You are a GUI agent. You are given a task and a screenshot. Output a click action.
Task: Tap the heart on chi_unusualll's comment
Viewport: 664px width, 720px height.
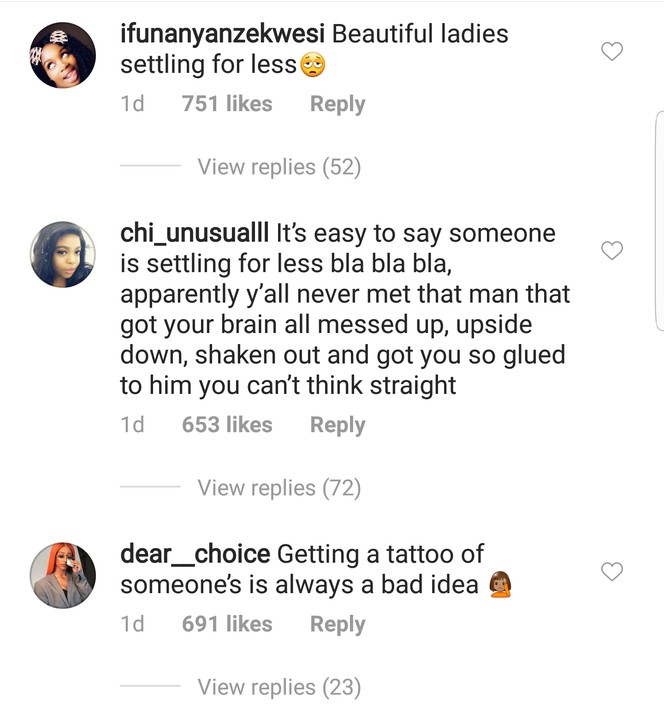pos(611,250)
